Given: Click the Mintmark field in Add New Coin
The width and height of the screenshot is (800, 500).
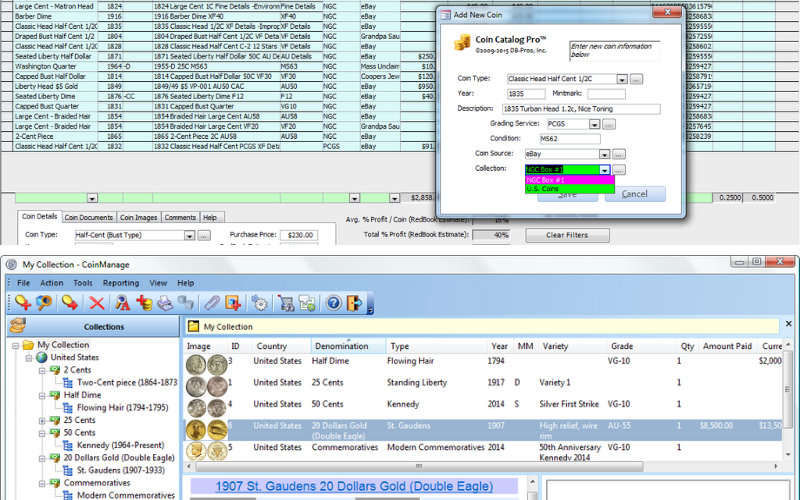Looking at the screenshot, I should click(606, 94).
